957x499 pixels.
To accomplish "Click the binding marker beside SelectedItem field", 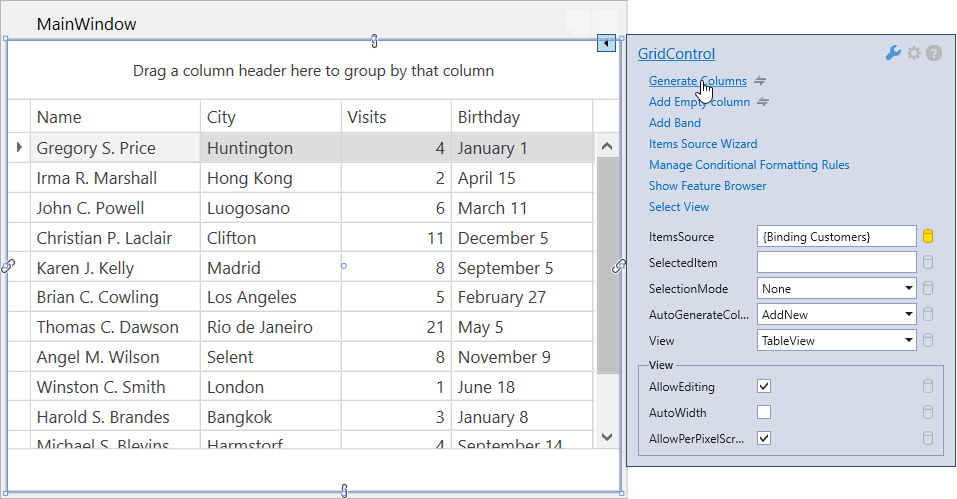I will point(928,262).
